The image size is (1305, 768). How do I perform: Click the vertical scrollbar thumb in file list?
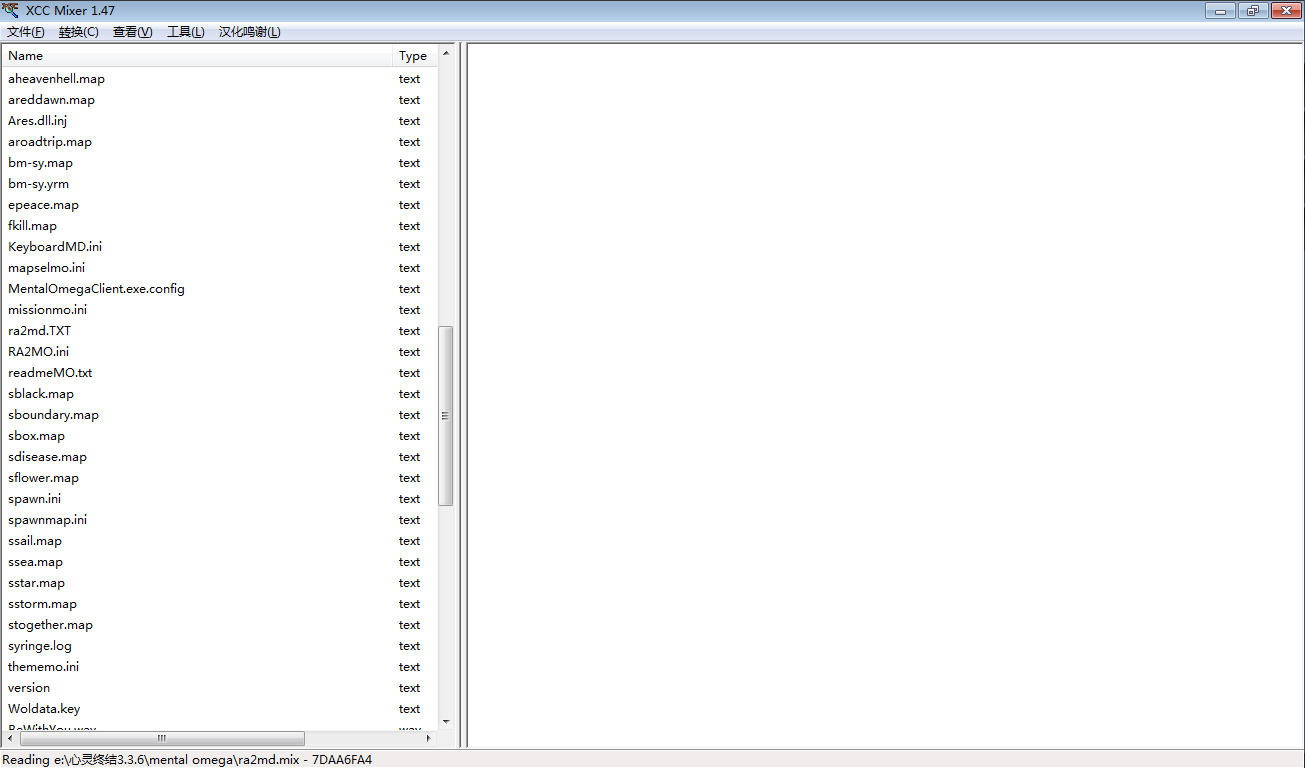coord(446,416)
